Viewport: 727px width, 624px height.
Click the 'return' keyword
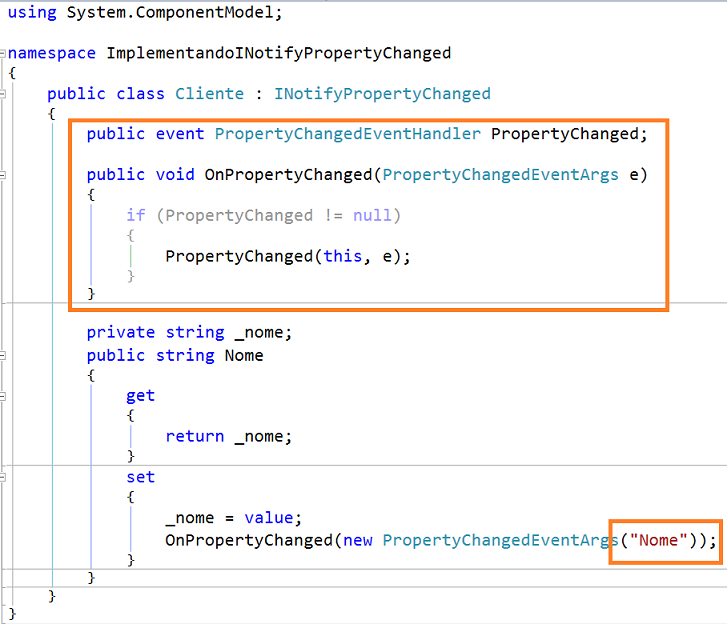195,437
